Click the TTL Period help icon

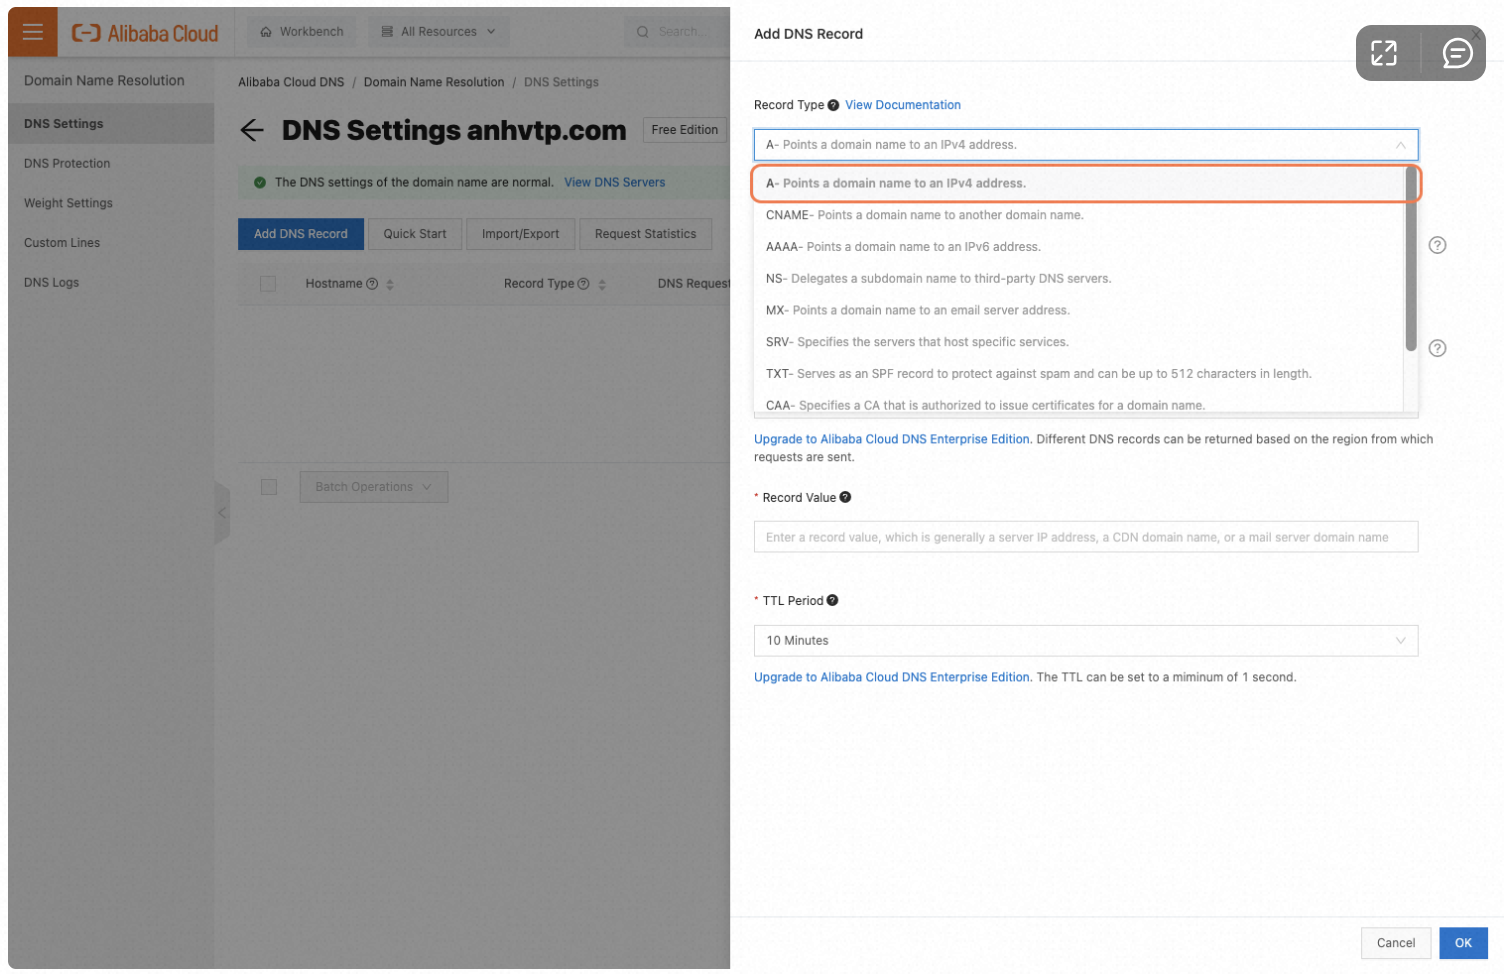[832, 600]
